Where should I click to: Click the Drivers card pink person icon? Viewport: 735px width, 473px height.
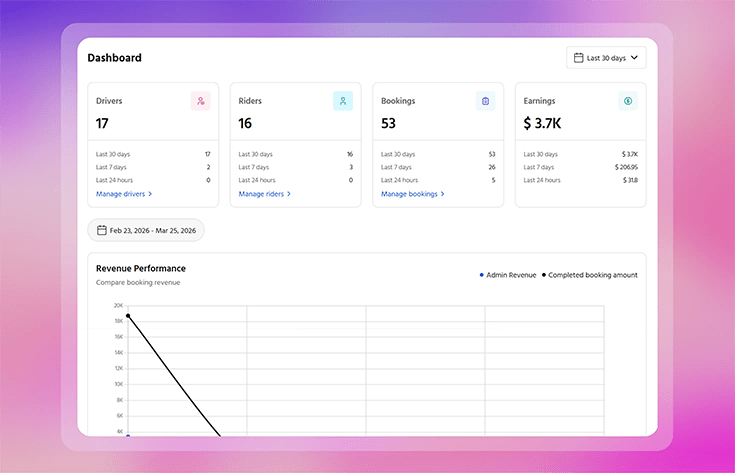(x=201, y=101)
